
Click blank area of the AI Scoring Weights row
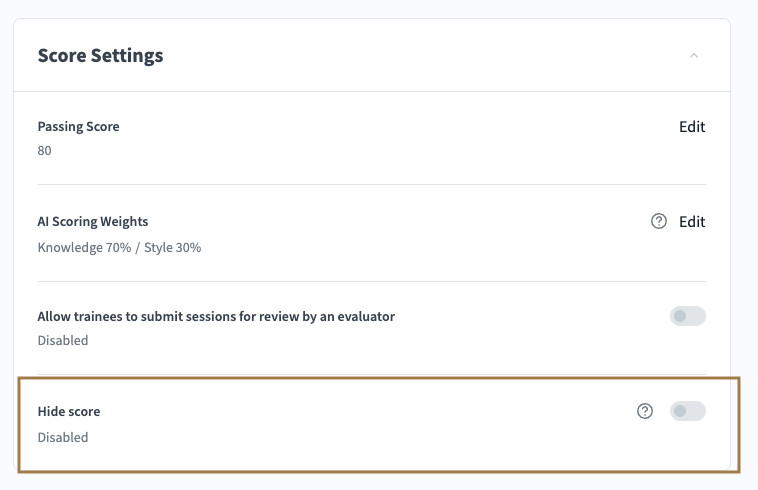click(400, 233)
